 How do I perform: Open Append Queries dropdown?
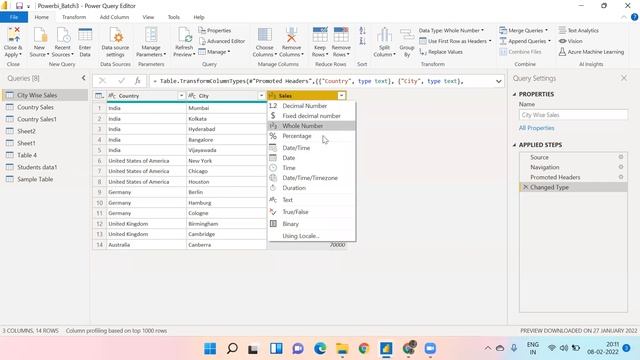click(549, 41)
